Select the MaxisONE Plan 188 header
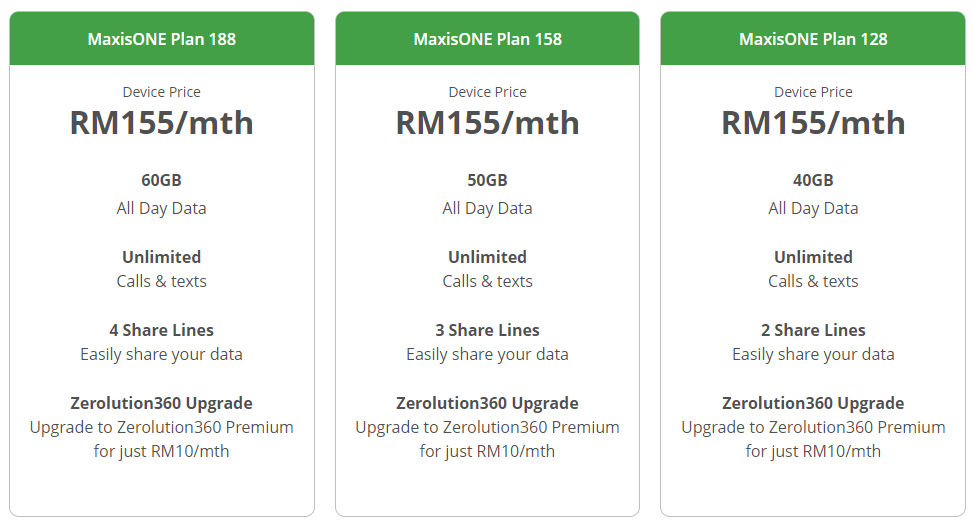Image resolution: width=974 pixels, height=526 pixels. pos(162,39)
